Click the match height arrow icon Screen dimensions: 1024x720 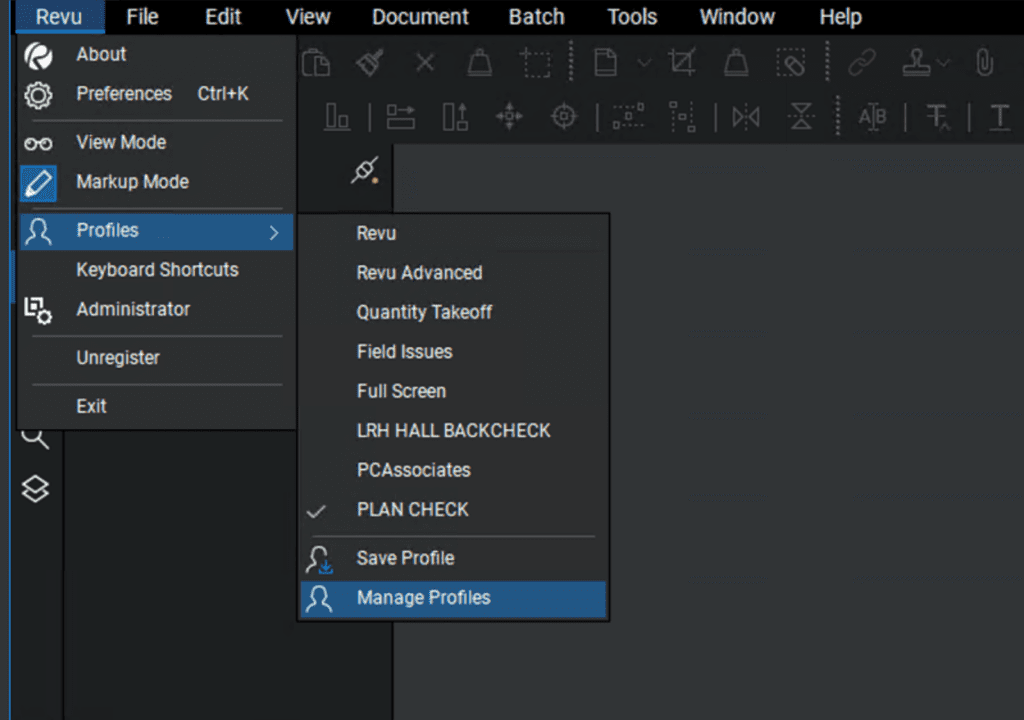(455, 118)
